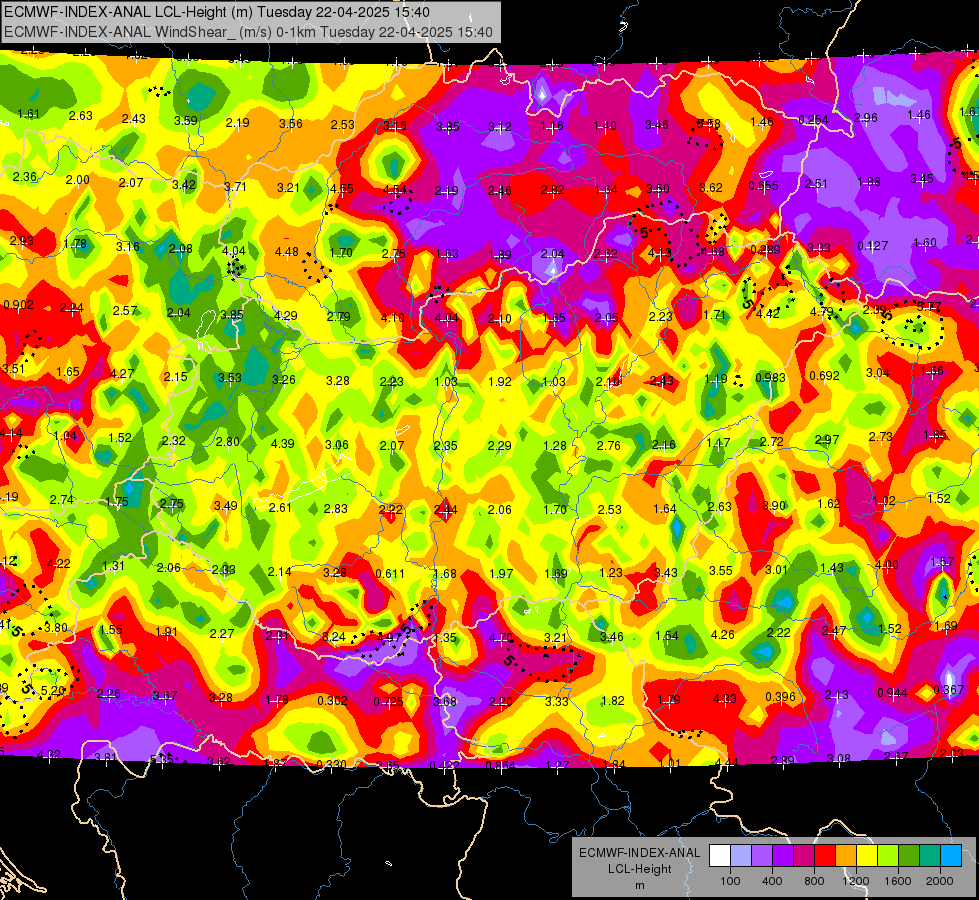
Task: Select the WindShear 0-1km header line
Action: pyautogui.click(x=248, y=31)
